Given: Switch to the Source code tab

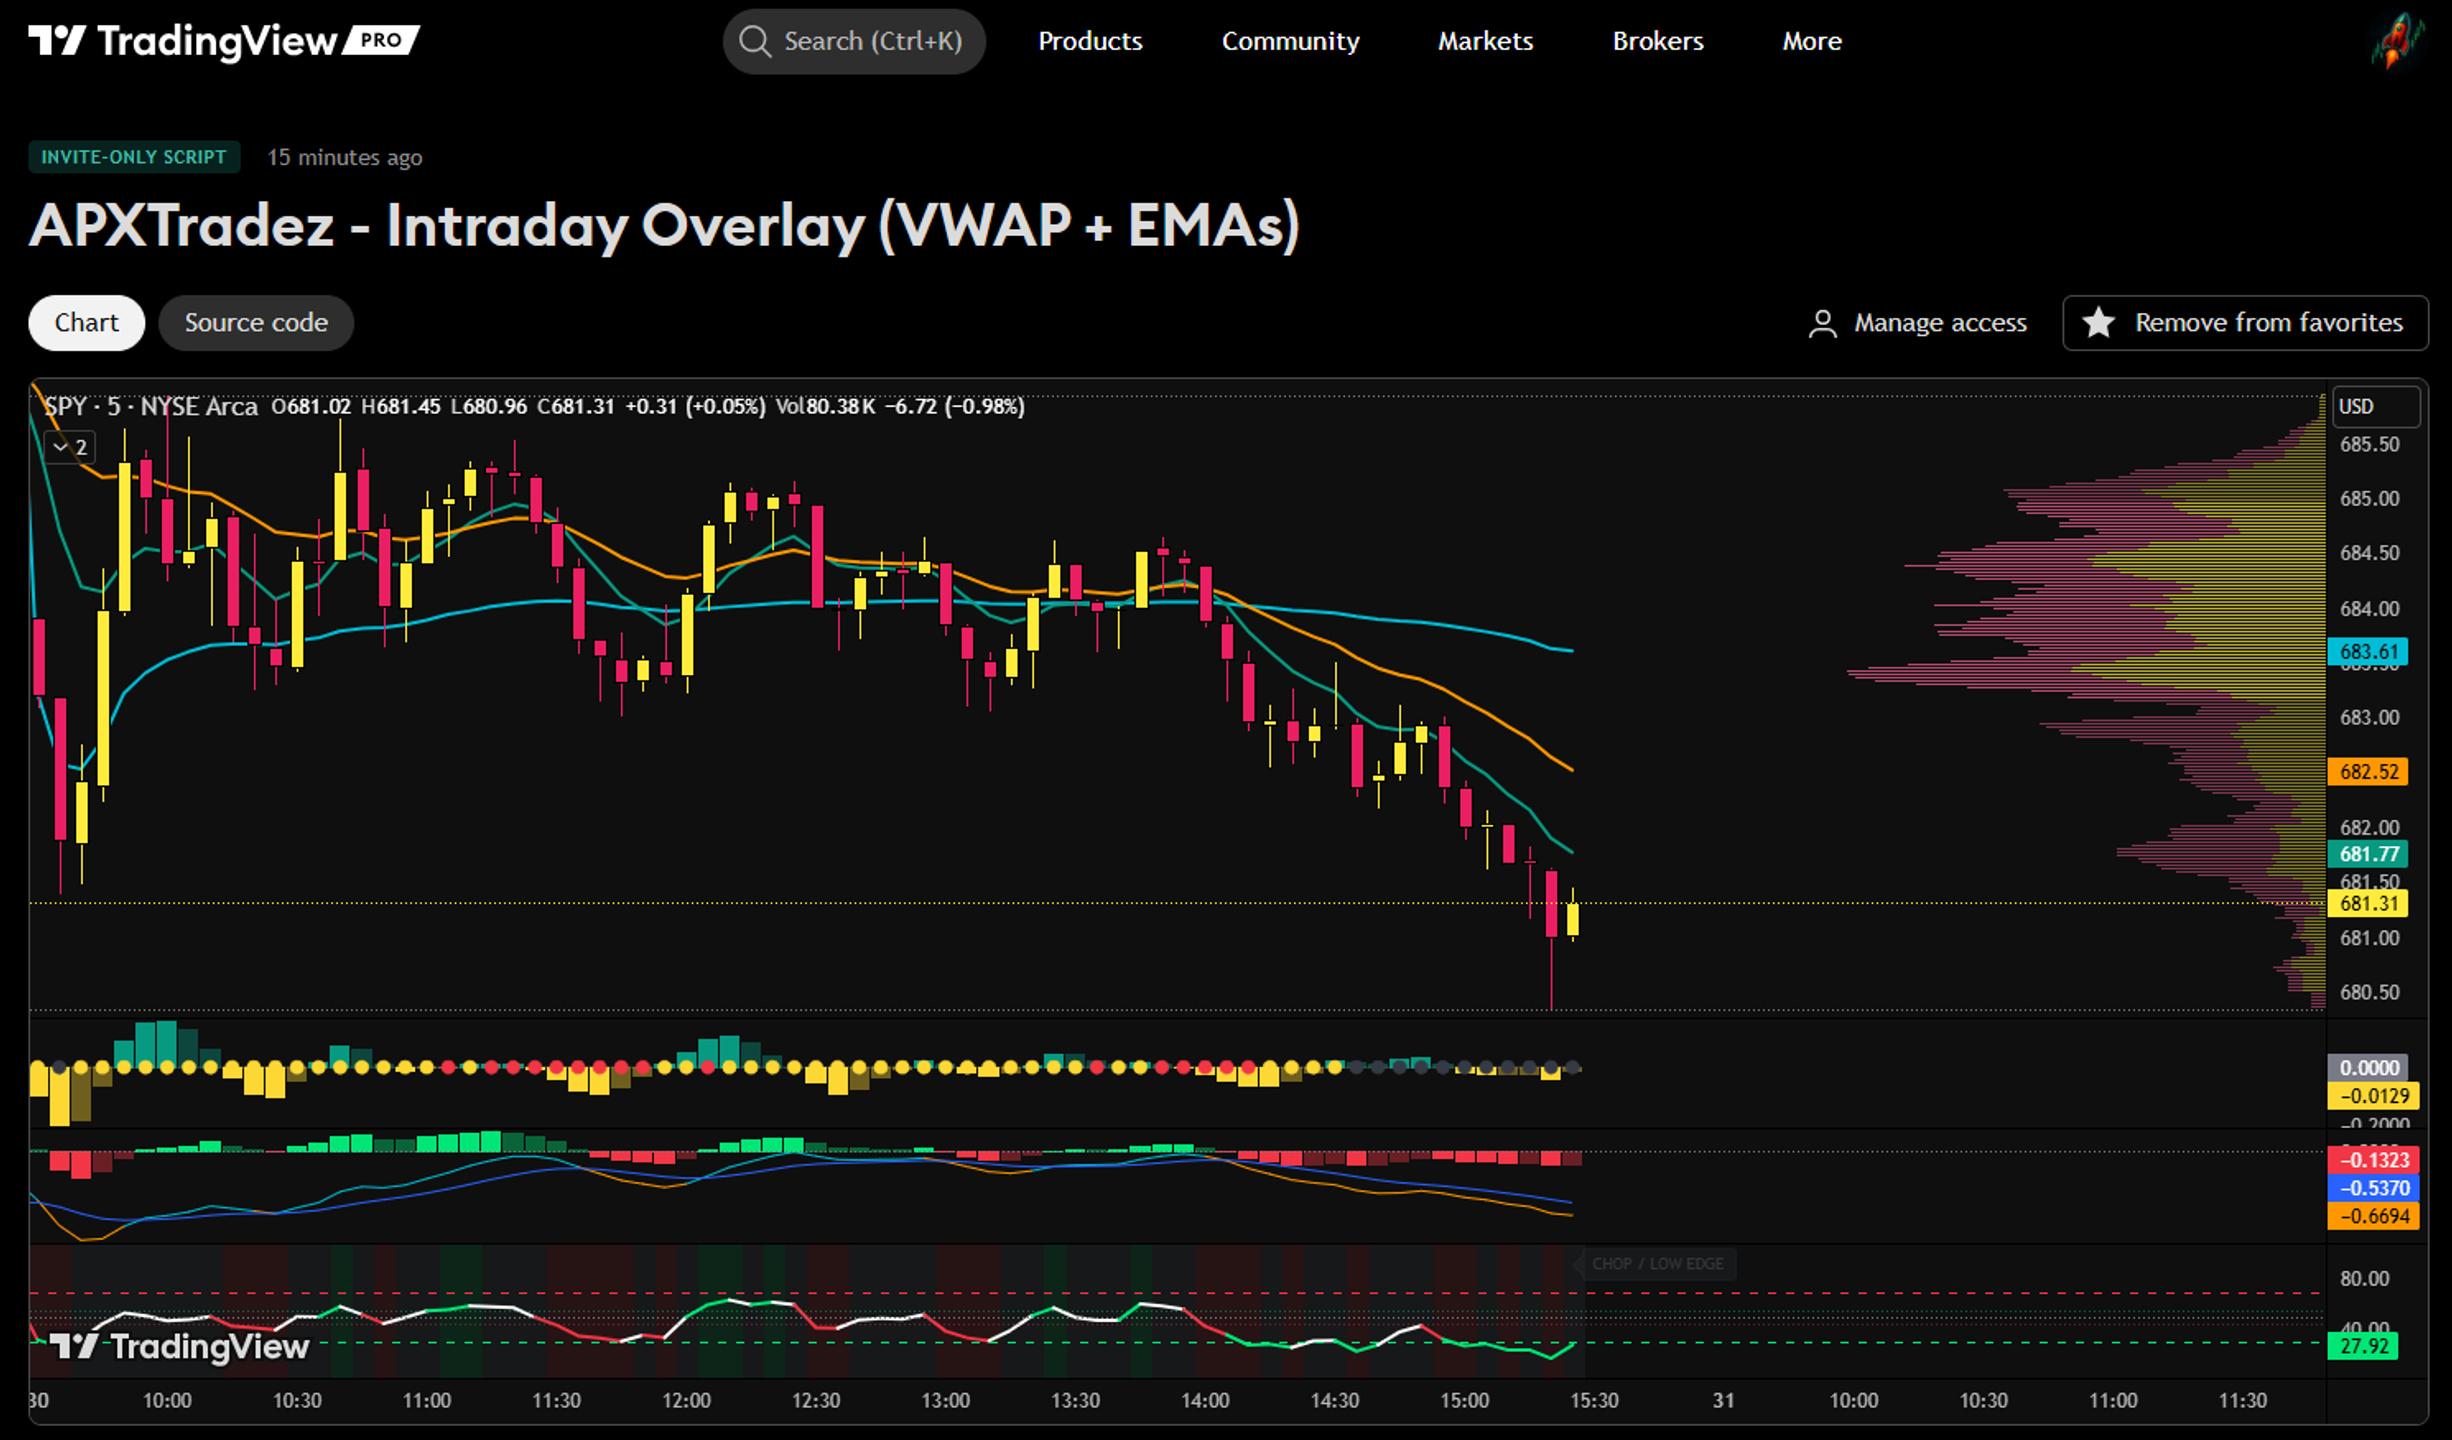Looking at the screenshot, I should coord(256,323).
